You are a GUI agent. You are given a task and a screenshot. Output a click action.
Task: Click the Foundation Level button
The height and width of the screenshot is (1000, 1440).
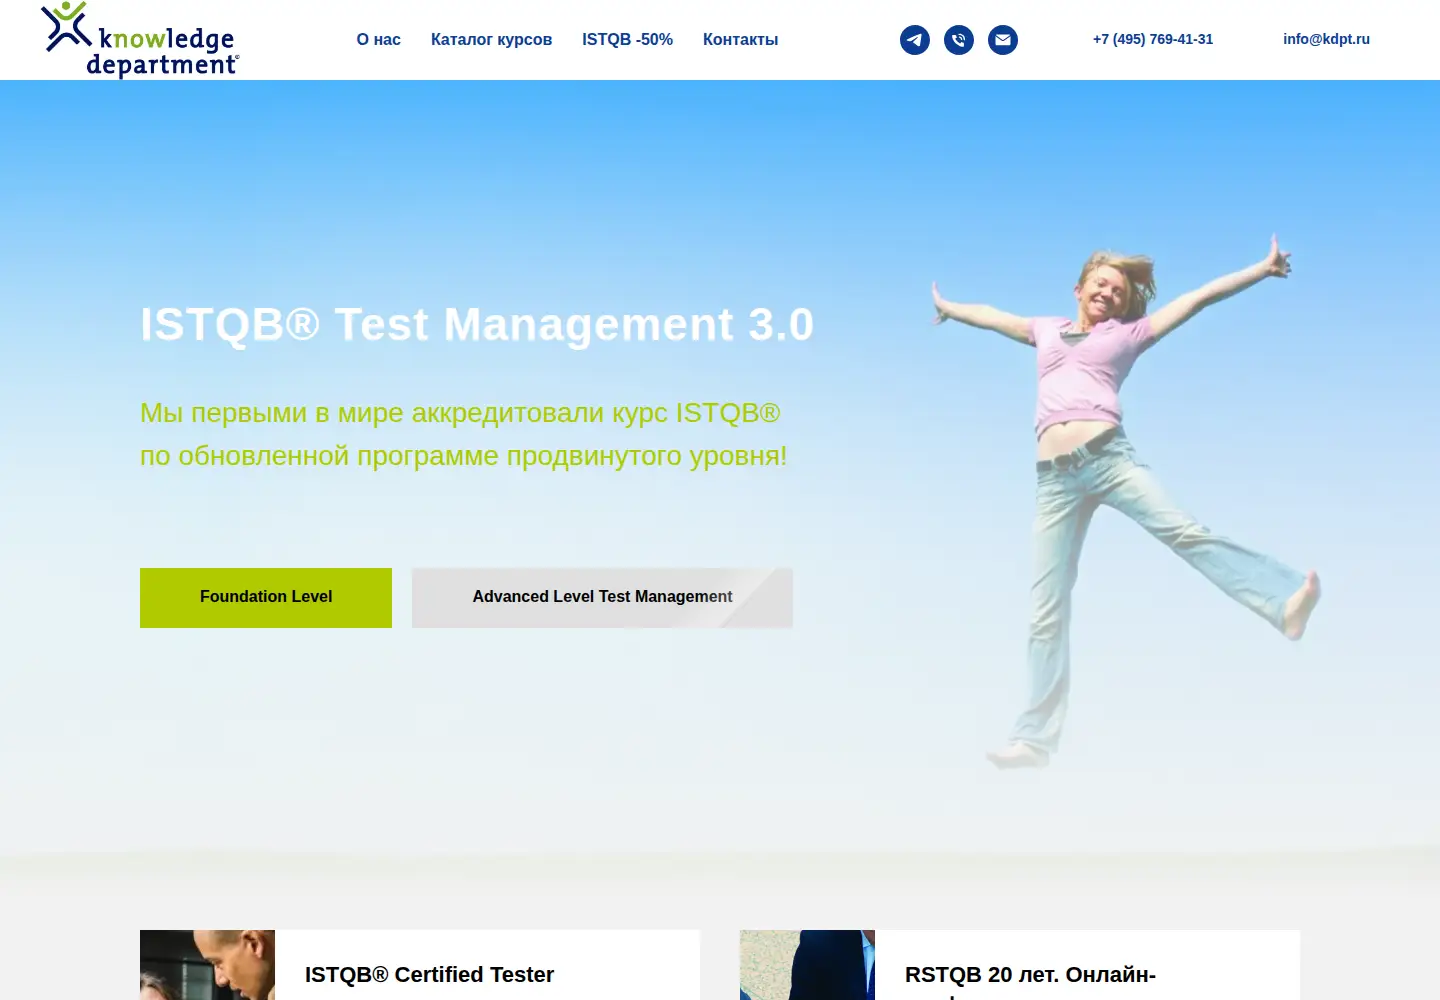(266, 598)
